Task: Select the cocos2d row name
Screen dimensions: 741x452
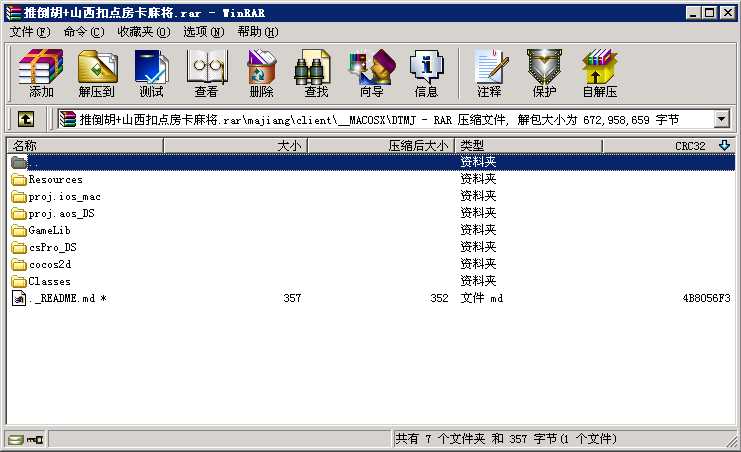Action: 50,265
